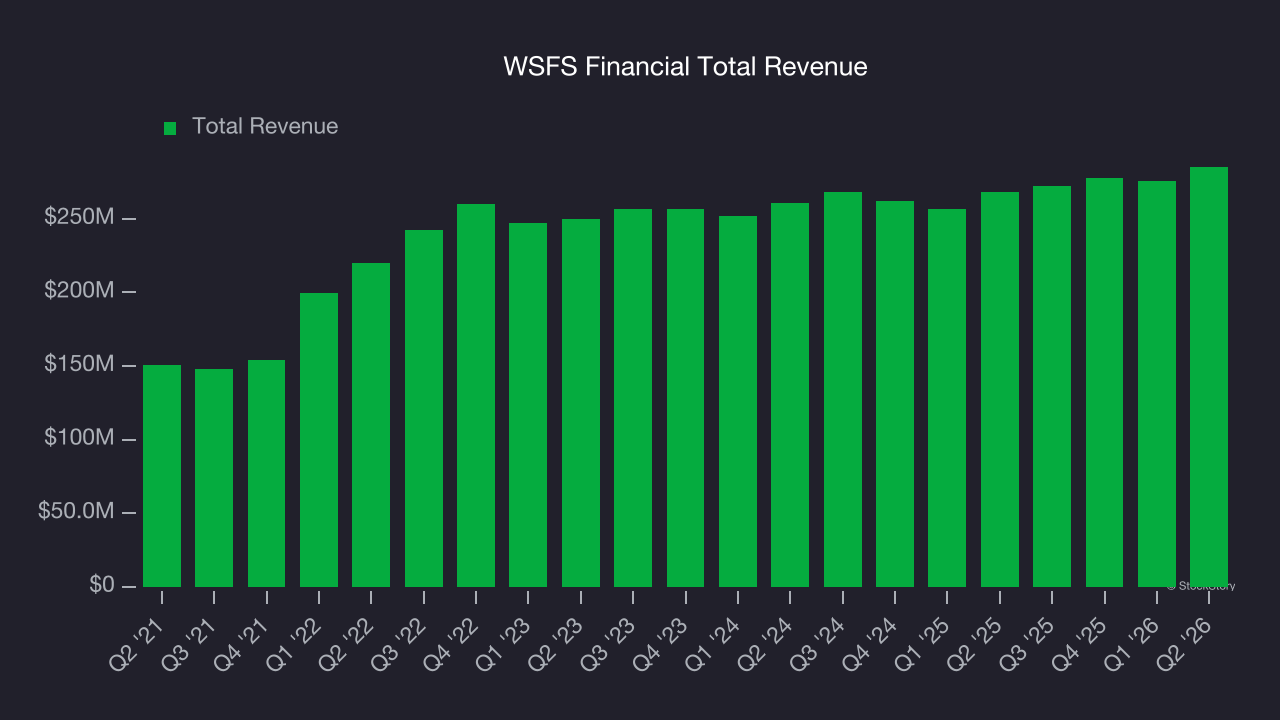
Task: Select the revenue bar for Q2 '21
Action: tap(162, 476)
